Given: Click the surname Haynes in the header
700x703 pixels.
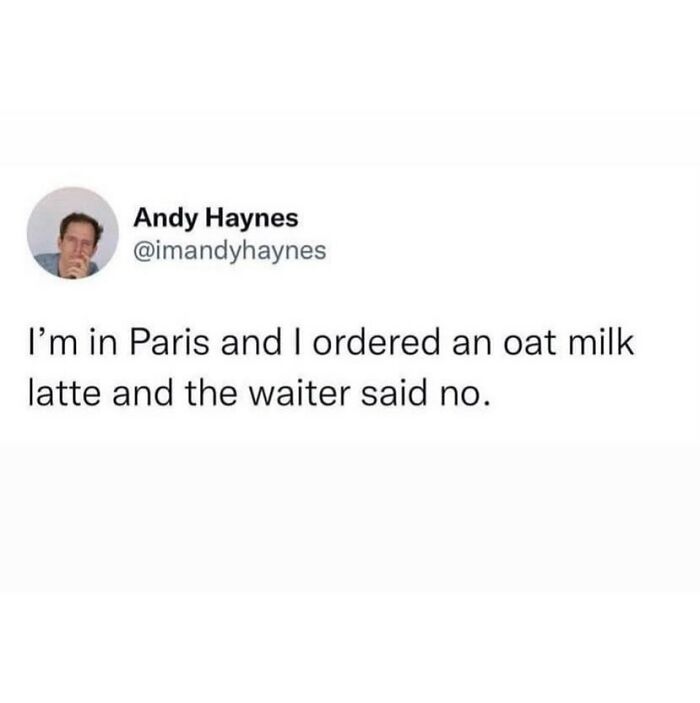Looking at the screenshot, I should (252, 218).
